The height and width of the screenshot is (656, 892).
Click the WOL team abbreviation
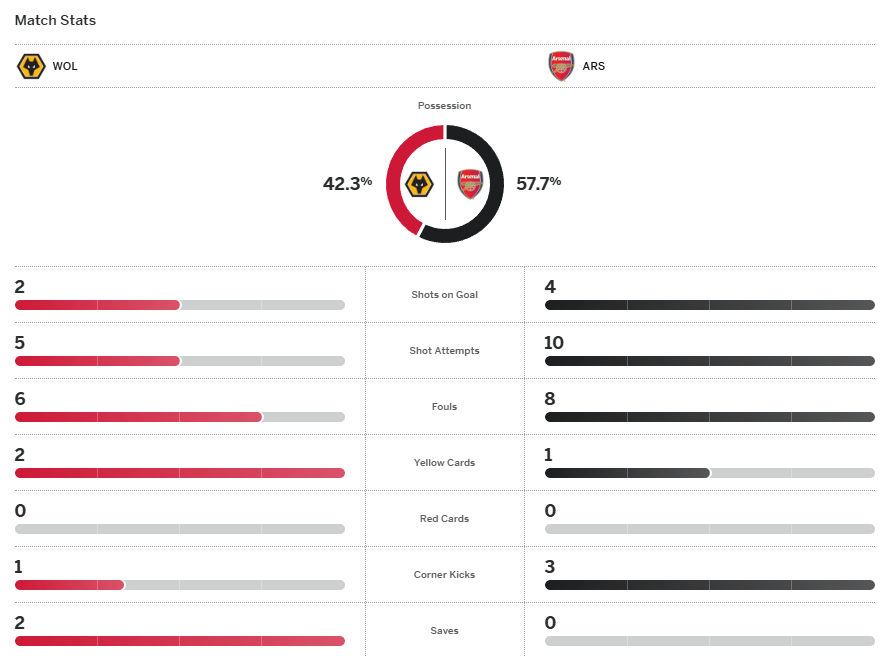click(x=65, y=67)
